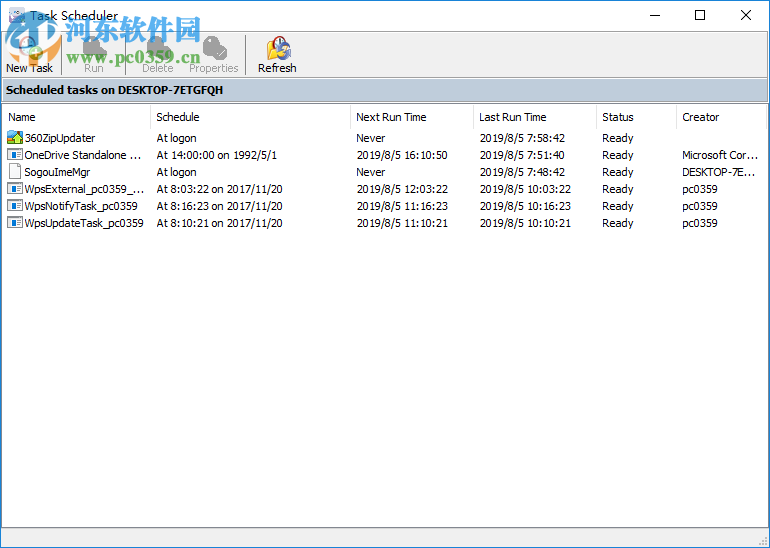Select the WpsUpdateTask_pc0359 task icon
This screenshot has height=548, width=770.
pos(15,222)
